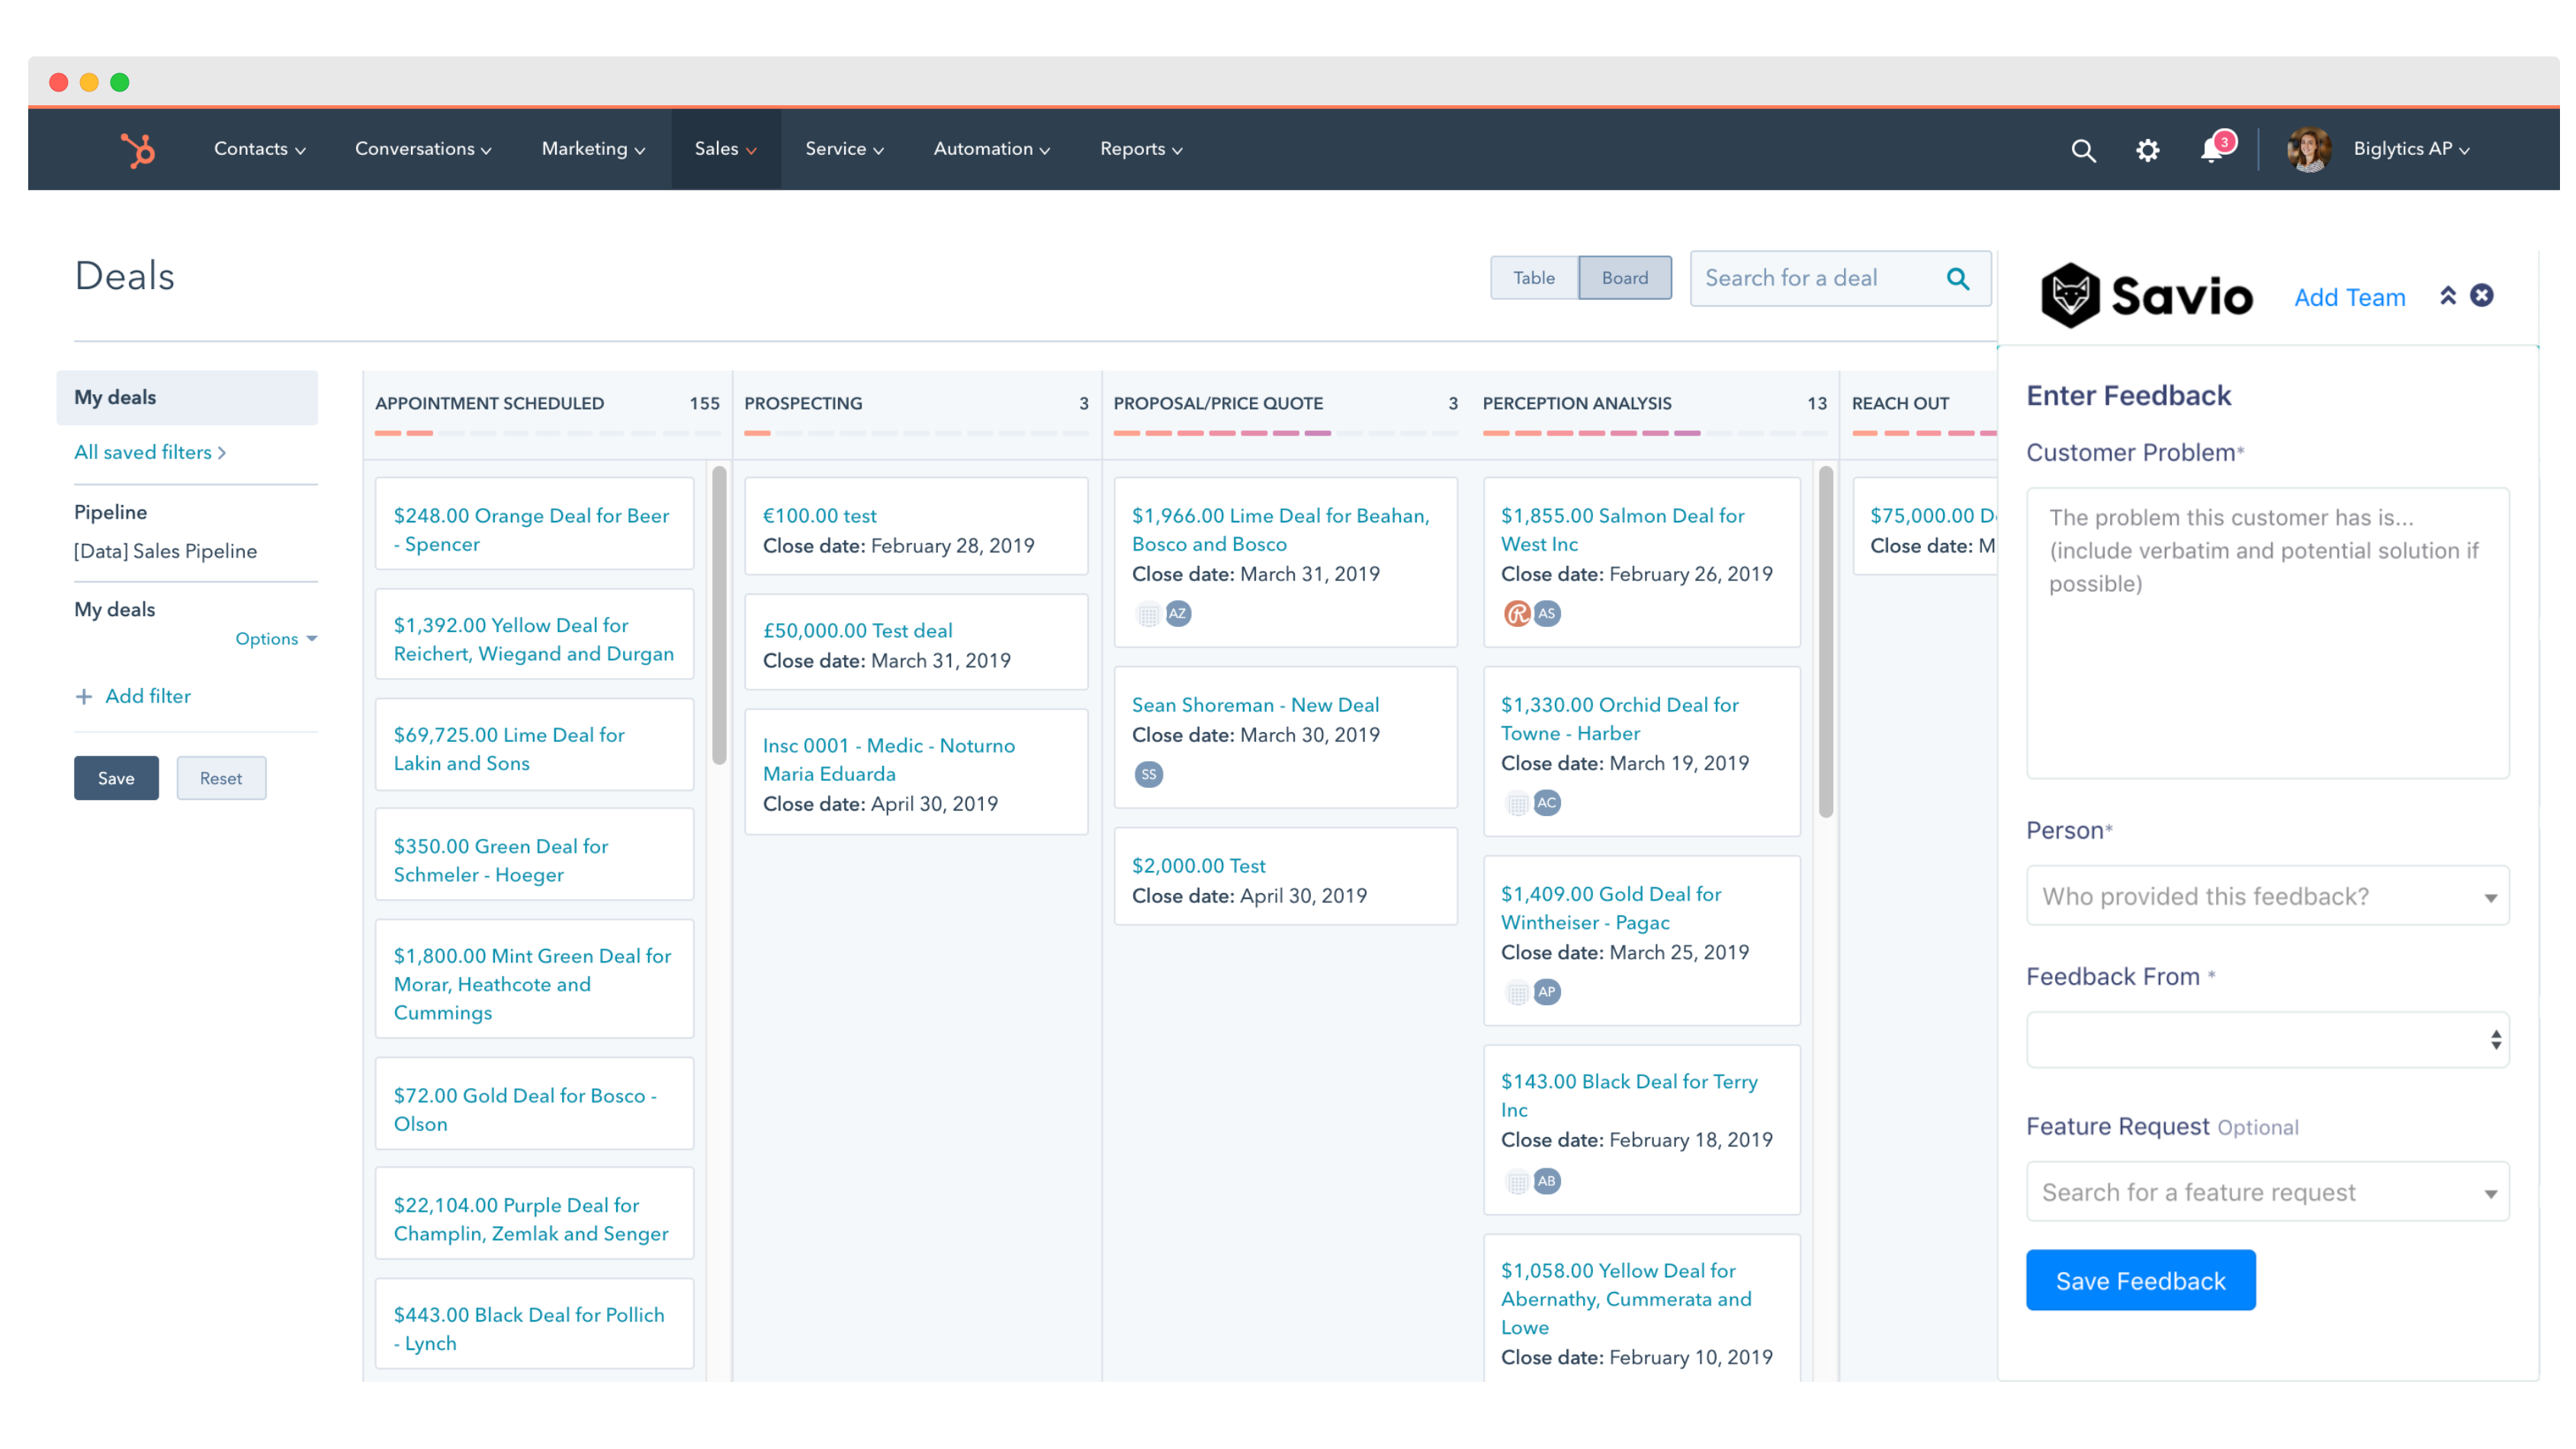Click the AZ owner avatar on Beahan deal
This screenshot has width=2576, height=1449.
[x=1178, y=614]
